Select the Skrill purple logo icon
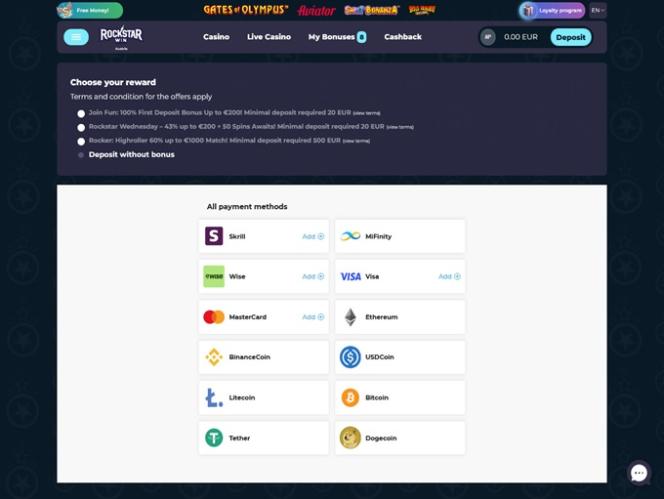 pos(214,236)
